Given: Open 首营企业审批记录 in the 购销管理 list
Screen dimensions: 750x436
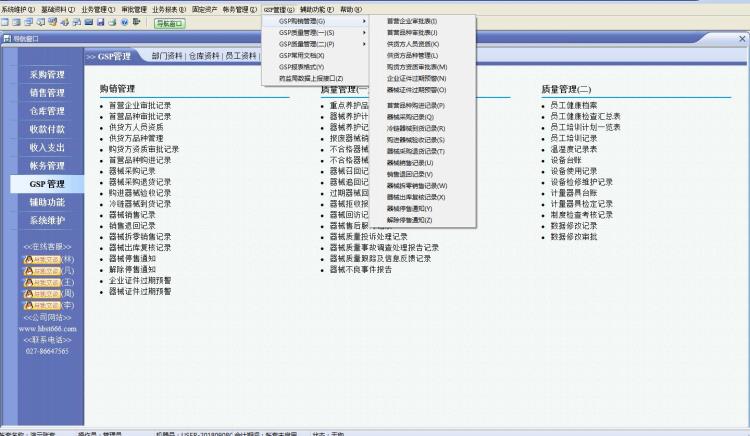Looking at the screenshot, I should point(140,105).
